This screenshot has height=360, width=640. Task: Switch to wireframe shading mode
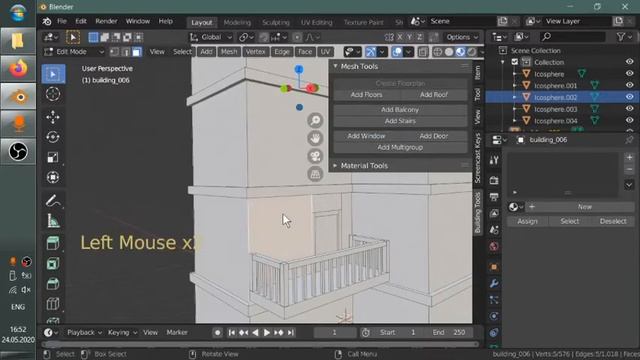click(438, 52)
